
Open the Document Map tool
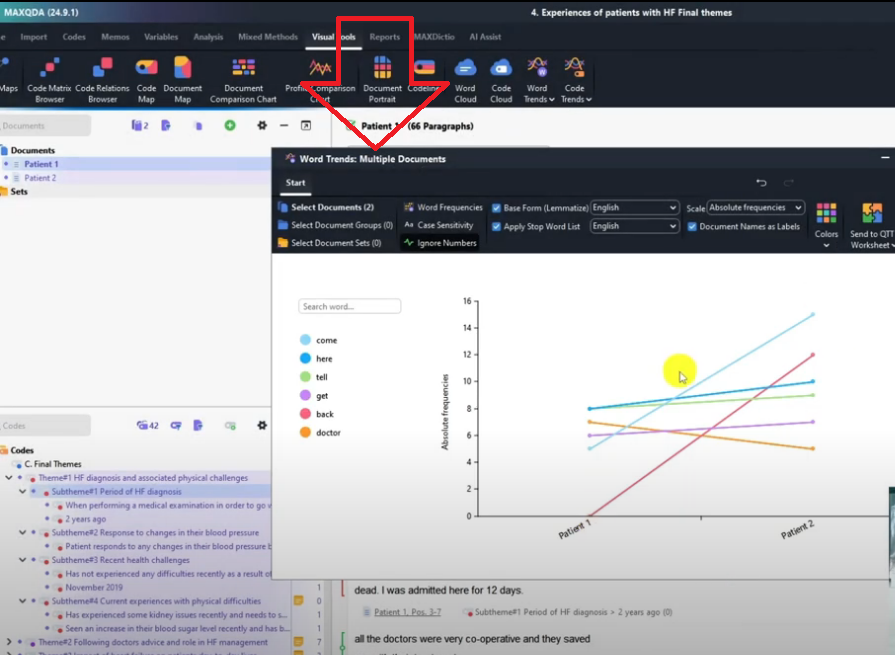point(183,80)
